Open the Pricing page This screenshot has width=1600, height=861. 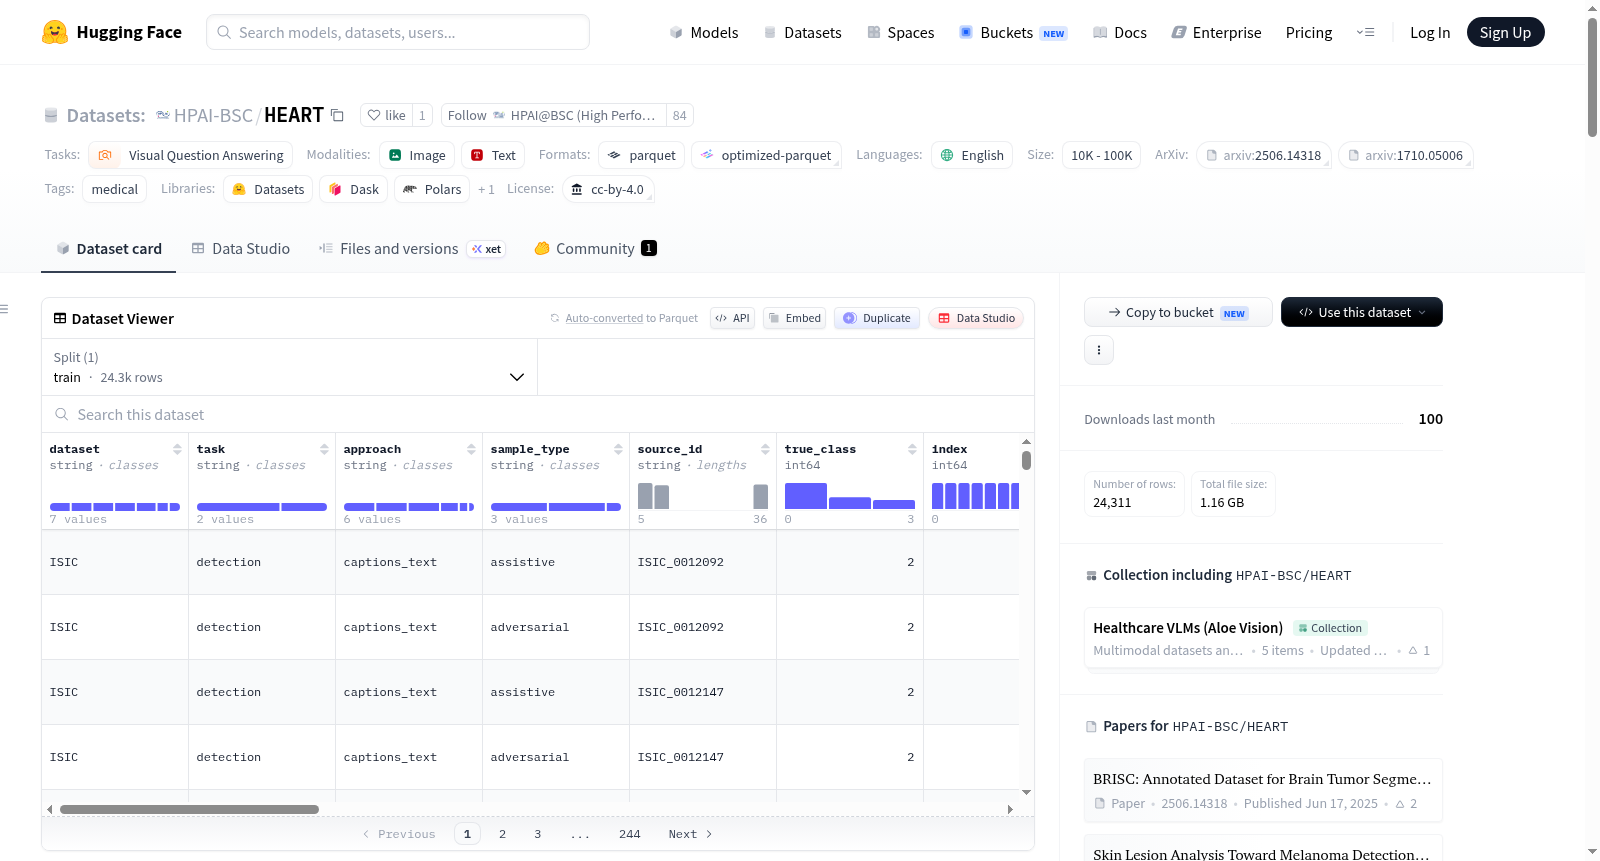1309,32
